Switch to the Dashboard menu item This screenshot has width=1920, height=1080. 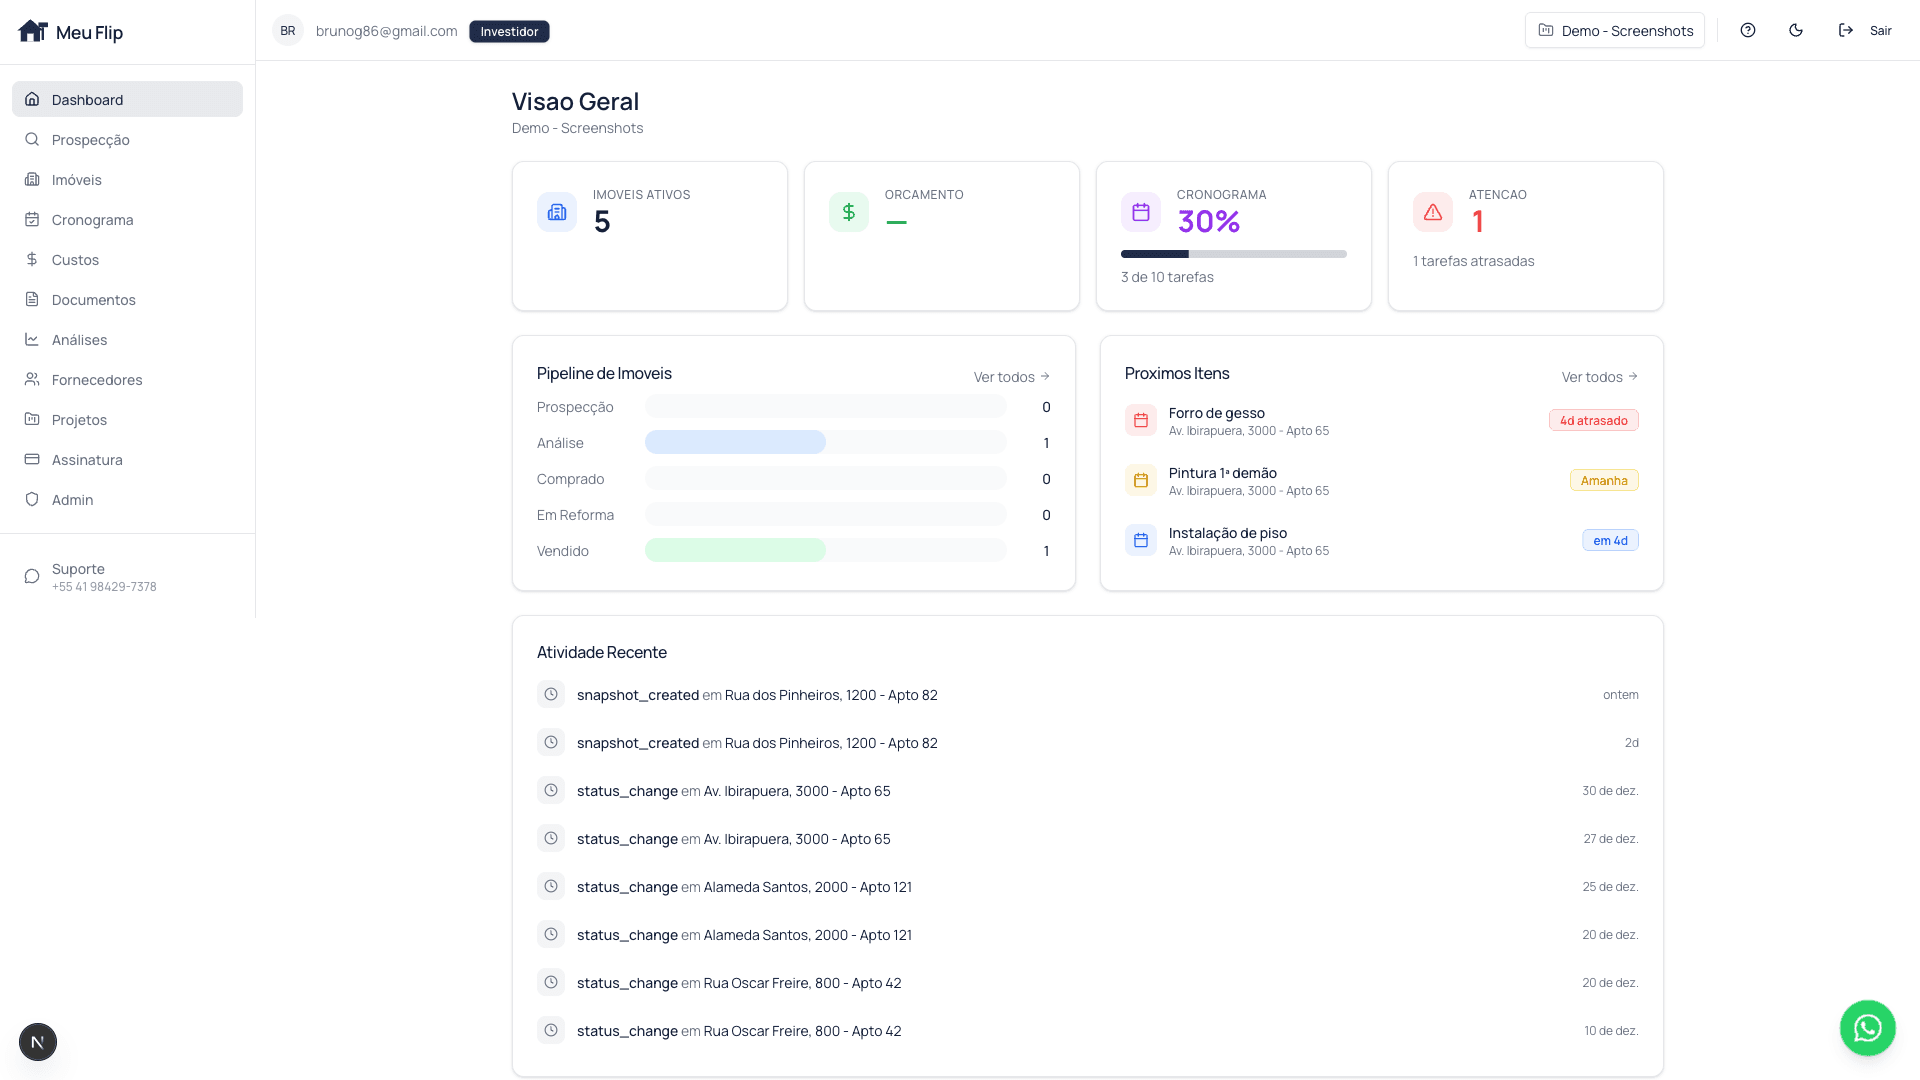87,99
